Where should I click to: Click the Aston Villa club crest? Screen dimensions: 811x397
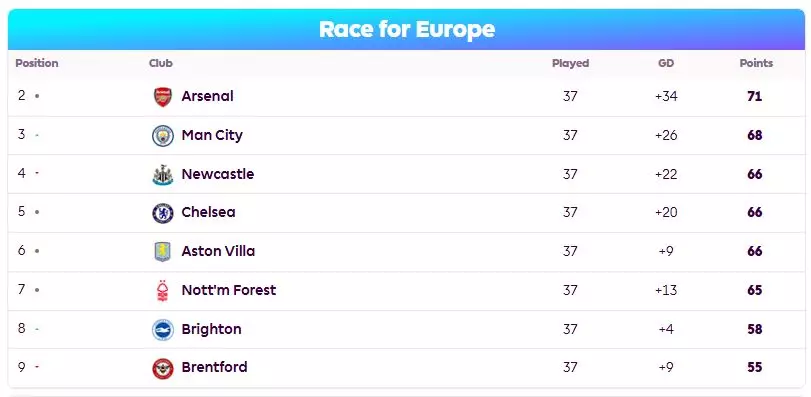(x=162, y=252)
